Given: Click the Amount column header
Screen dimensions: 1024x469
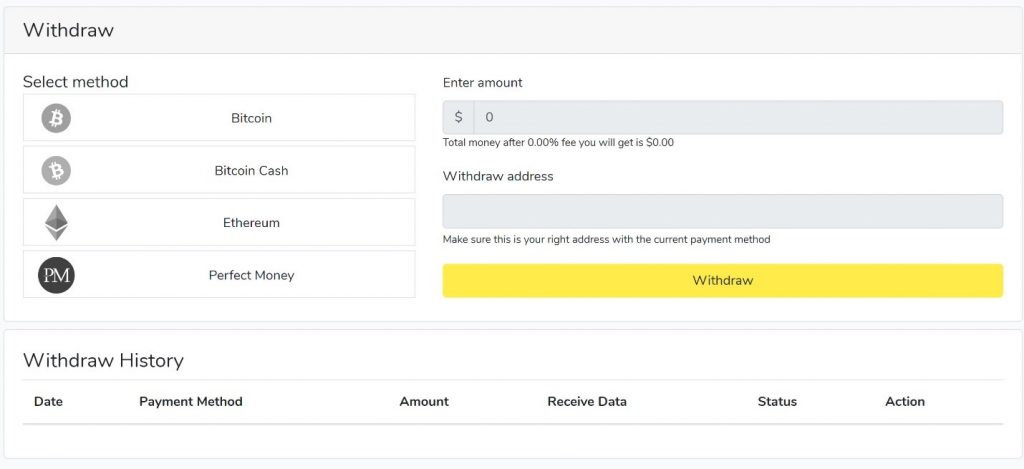Looking at the screenshot, I should click(x=424, y=402).
